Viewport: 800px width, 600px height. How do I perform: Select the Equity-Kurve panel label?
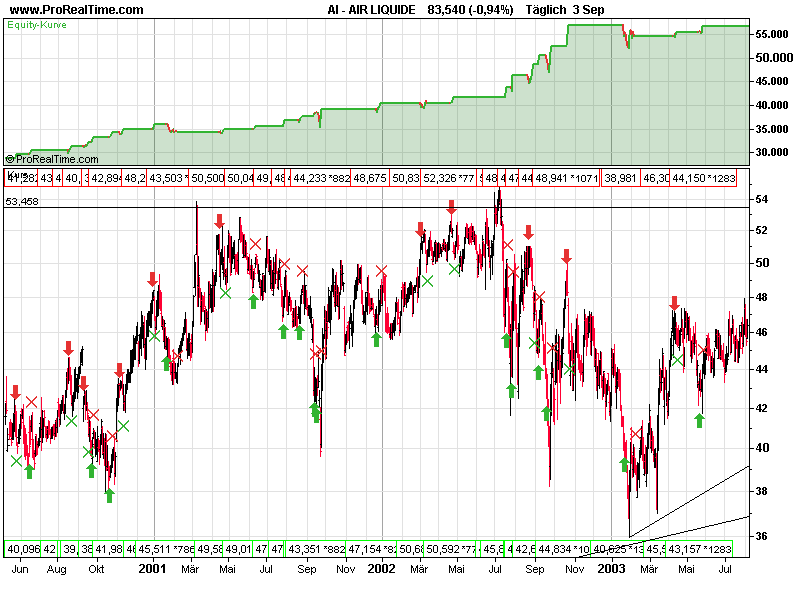click(36, 24)
